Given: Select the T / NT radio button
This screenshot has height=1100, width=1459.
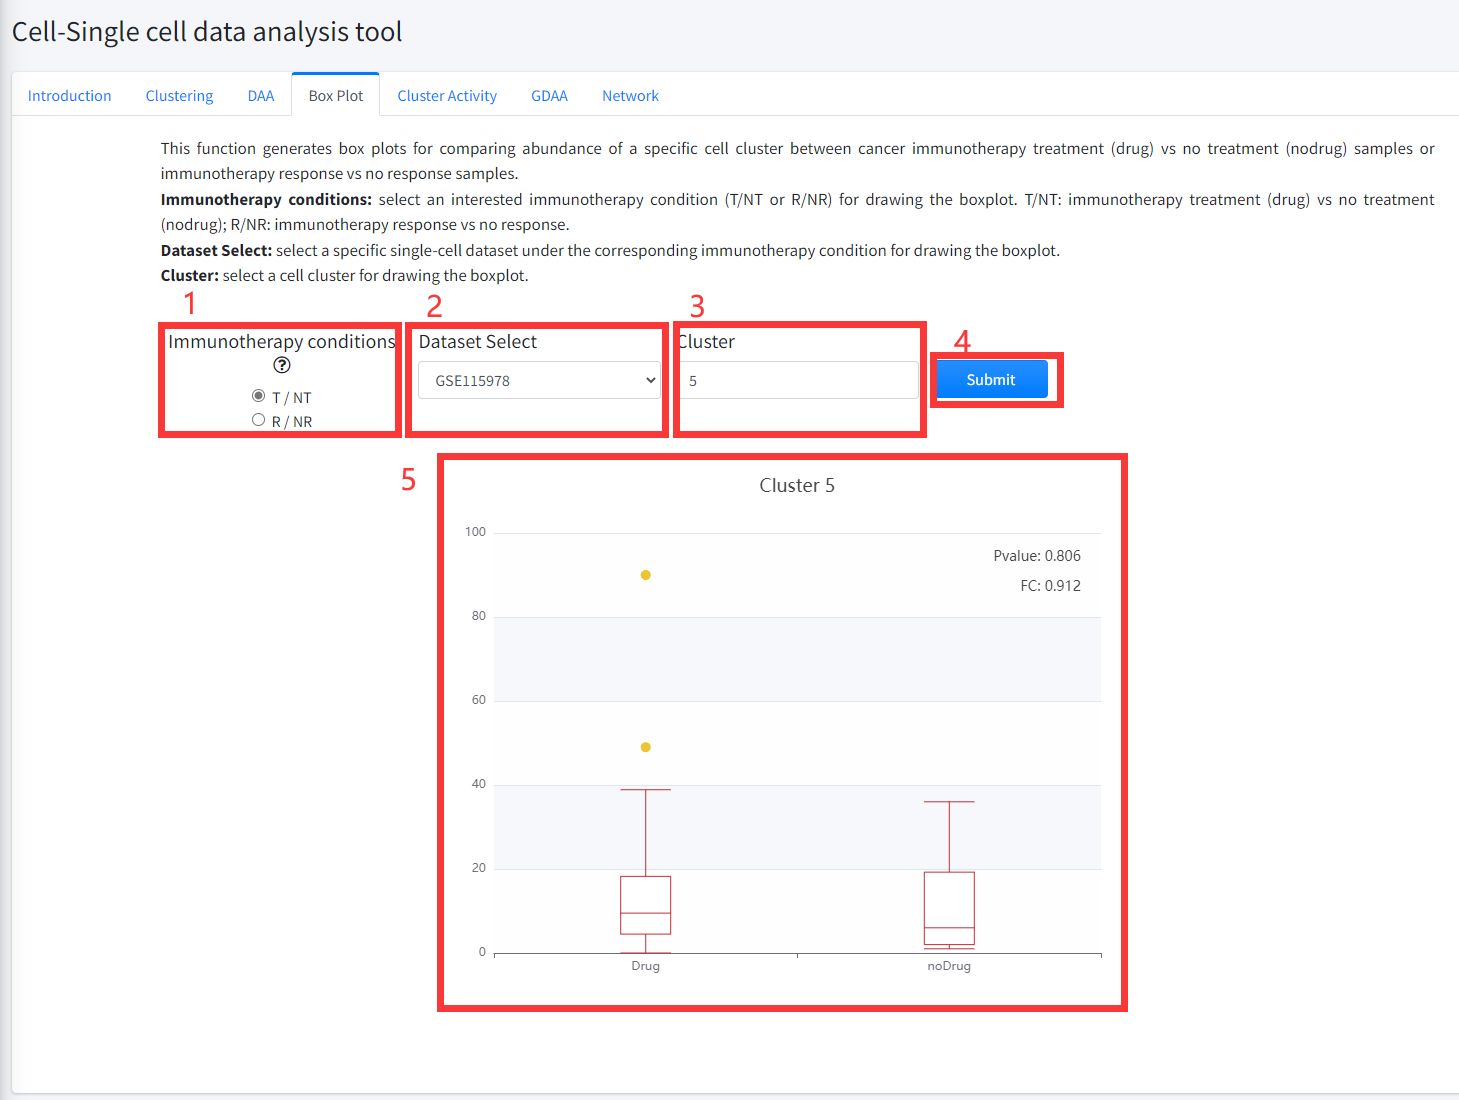Looking at the screenshot, I should [259, 396].
